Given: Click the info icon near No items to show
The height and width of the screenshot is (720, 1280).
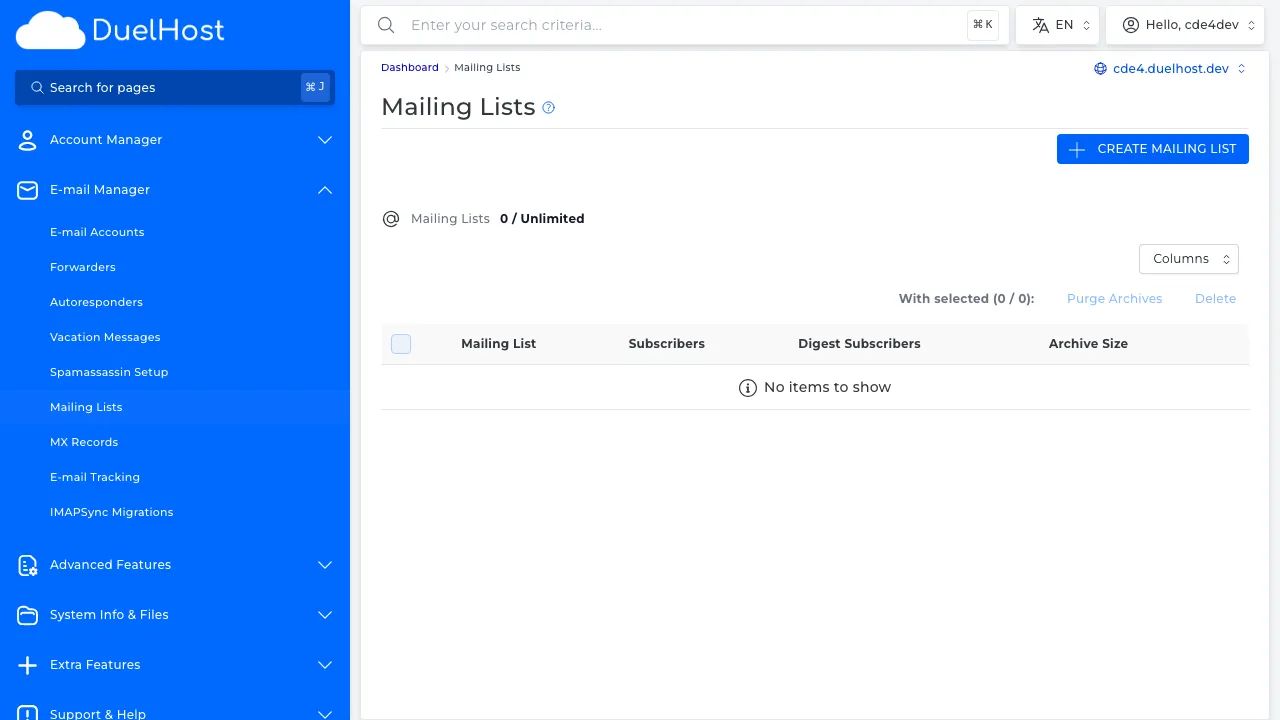Looking at the screenshot, I should pos(748,387).
